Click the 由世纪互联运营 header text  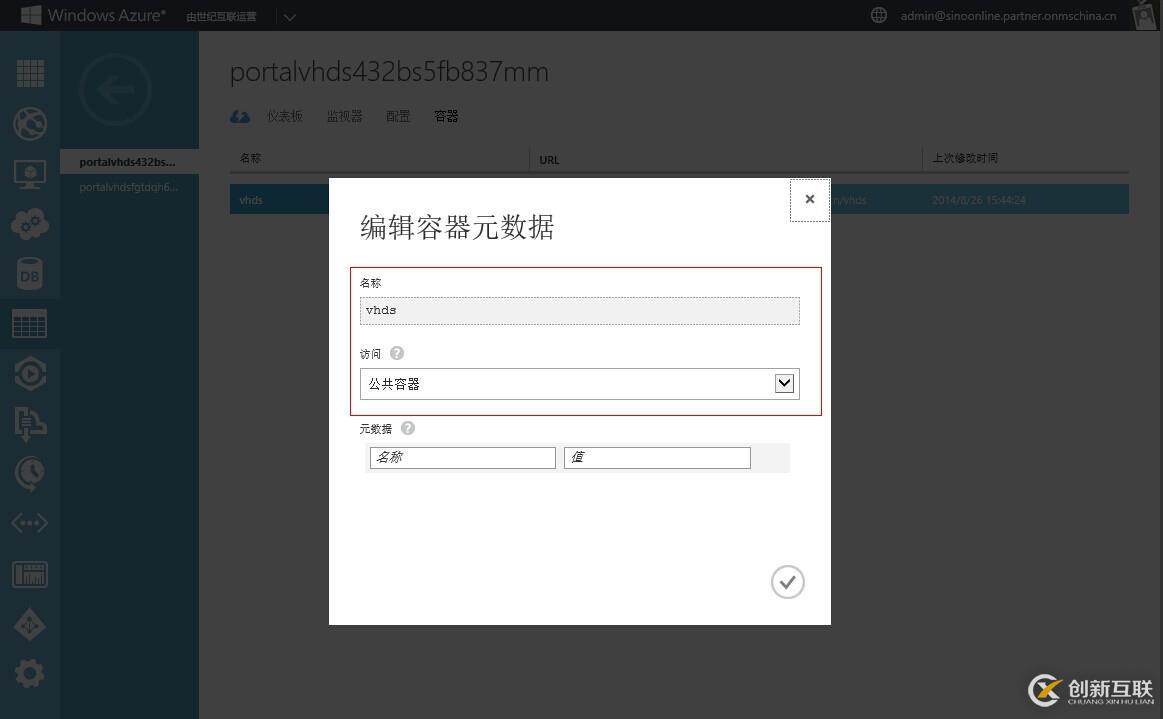point(221,16)
